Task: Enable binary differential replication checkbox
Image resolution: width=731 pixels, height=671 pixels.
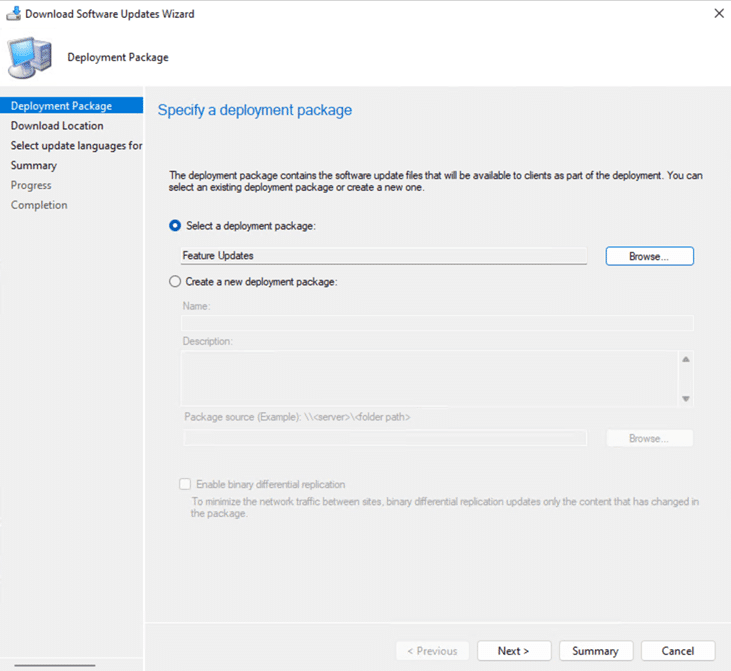Action: click(184, 484)
